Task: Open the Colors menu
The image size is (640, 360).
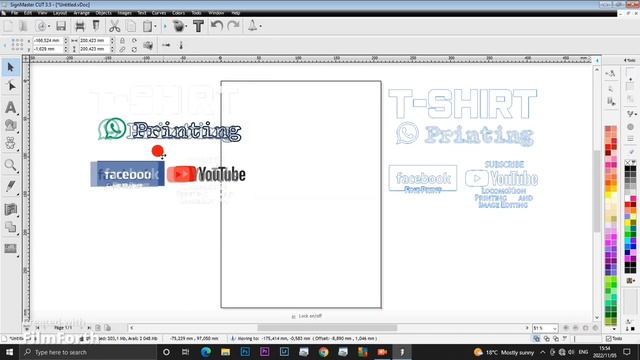Action: pos(178,13)
